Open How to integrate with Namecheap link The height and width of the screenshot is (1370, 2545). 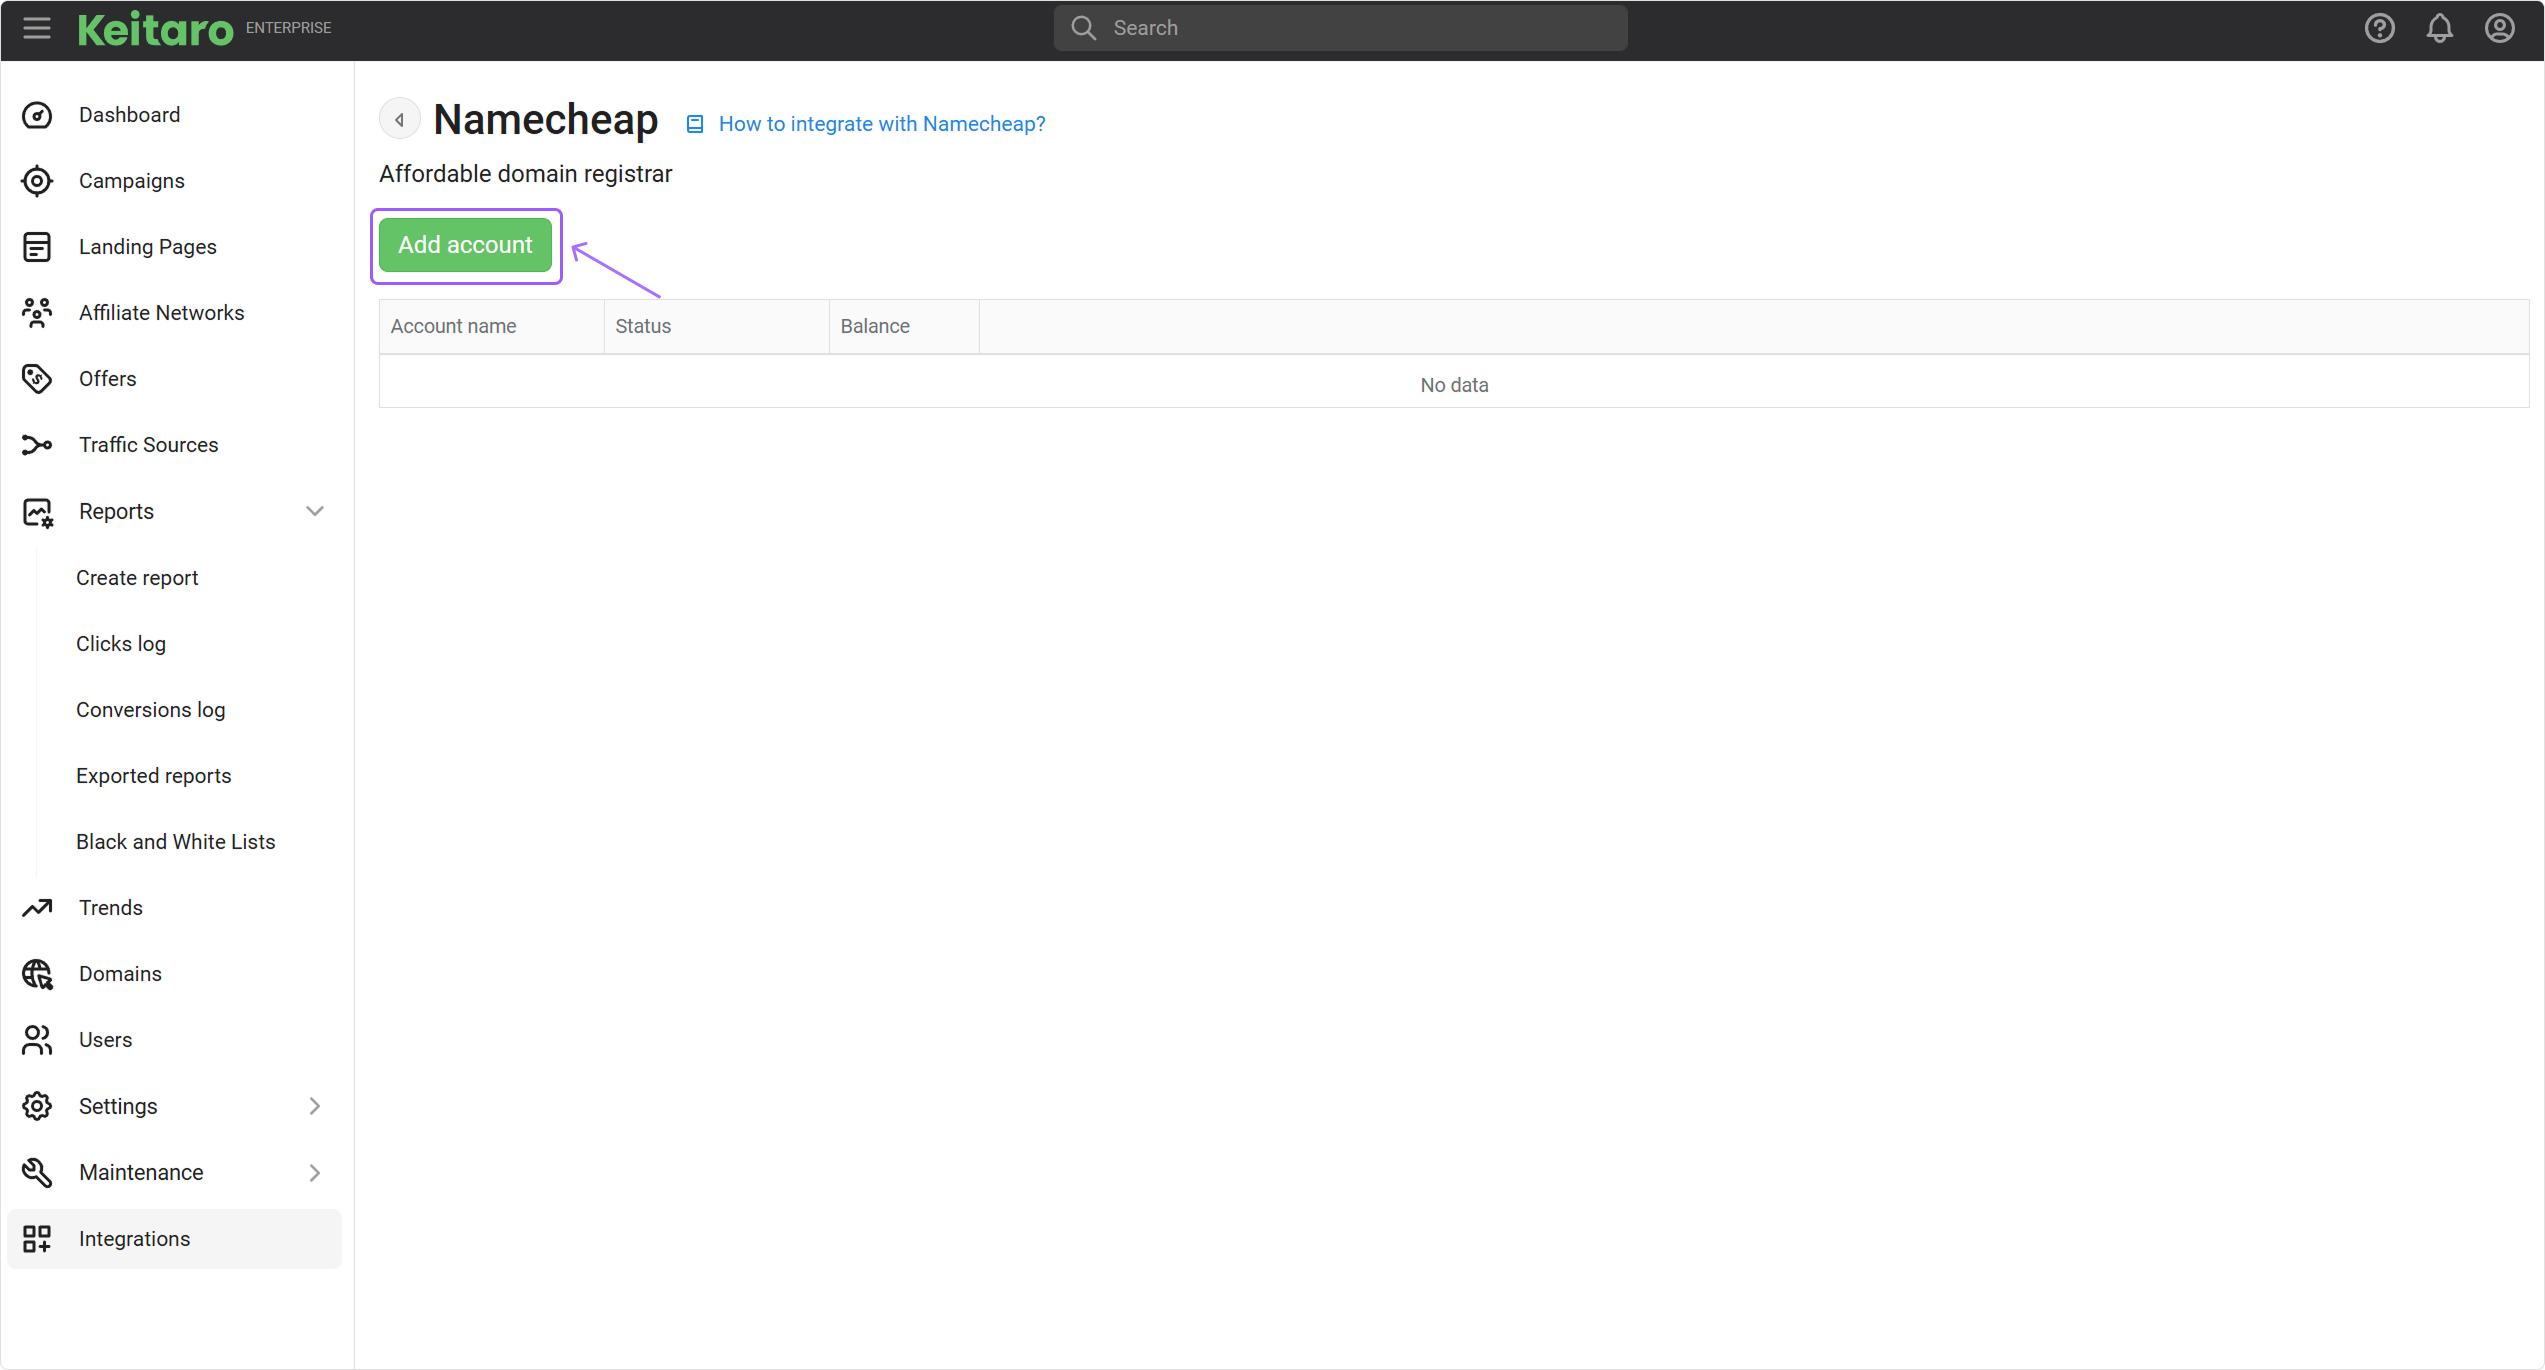pyautogui.click(x=881, y=124)
